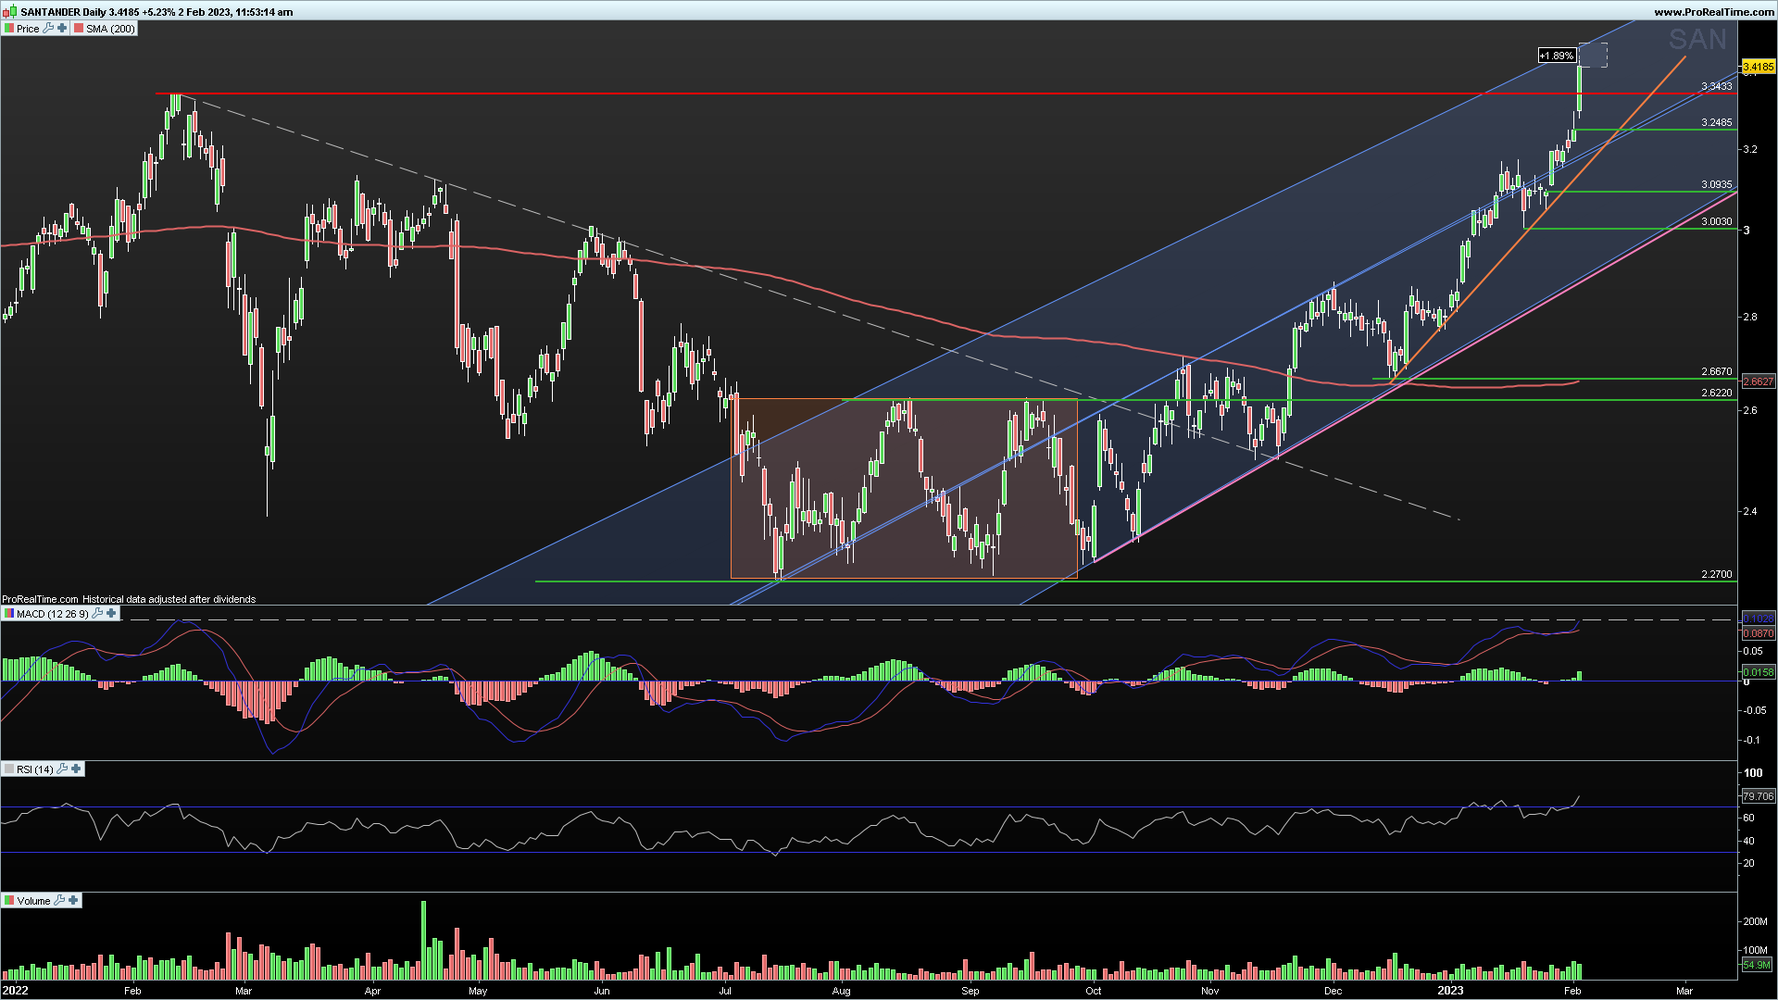
Task: Click volume value tag 54.9M
Action: [1757, 964]
